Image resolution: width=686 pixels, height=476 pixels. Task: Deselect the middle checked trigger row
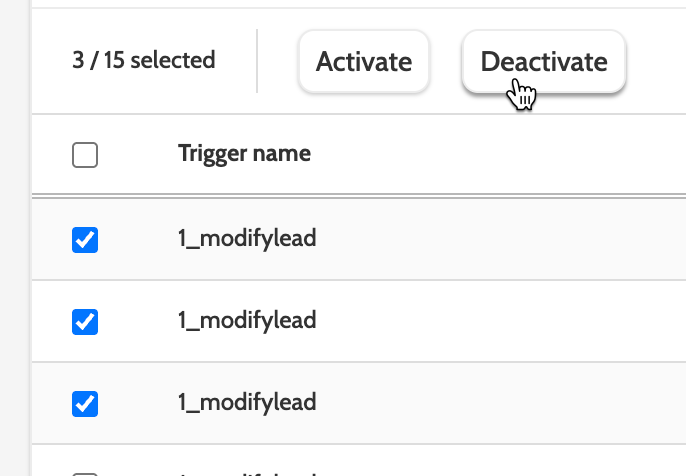[86, 321]
